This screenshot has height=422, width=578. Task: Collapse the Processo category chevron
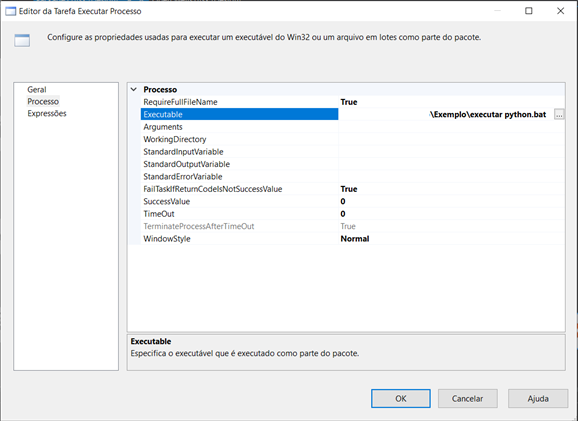point(134,90)
